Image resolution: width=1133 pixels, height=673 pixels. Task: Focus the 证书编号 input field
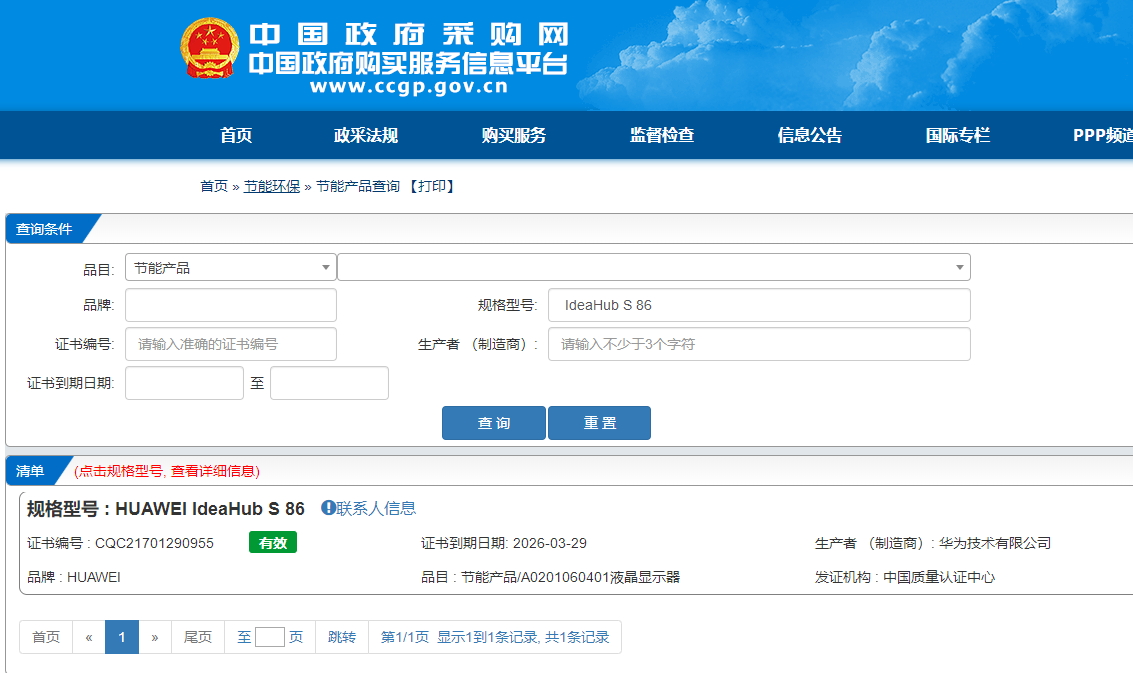(231, 344)
